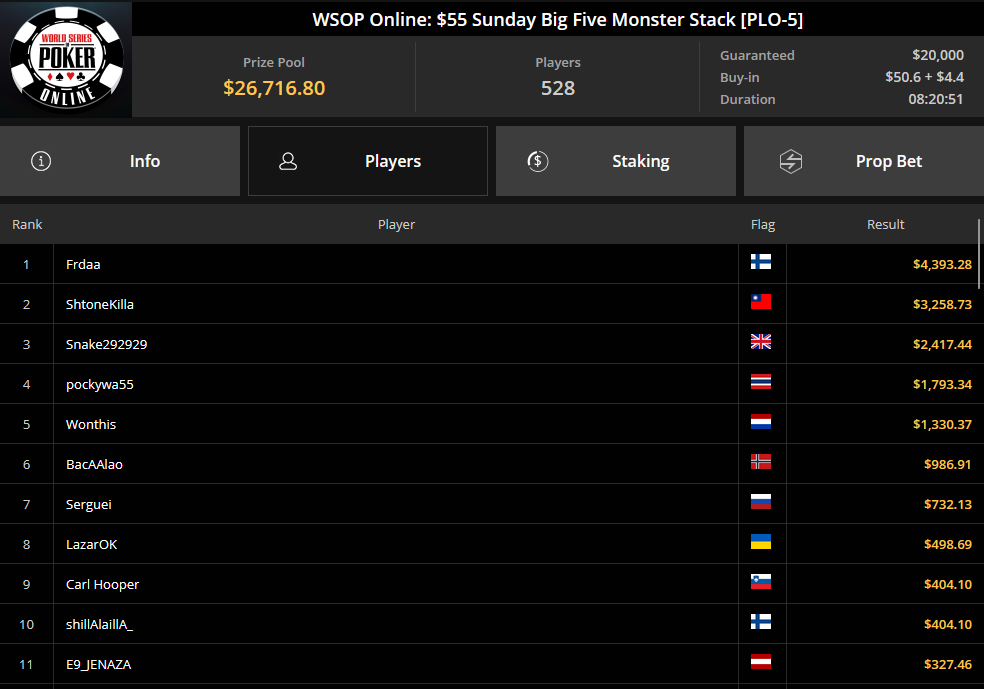Click the Players person silhouette icon
984x689 pixels.
pyautogui.click(x=288, y=161)
